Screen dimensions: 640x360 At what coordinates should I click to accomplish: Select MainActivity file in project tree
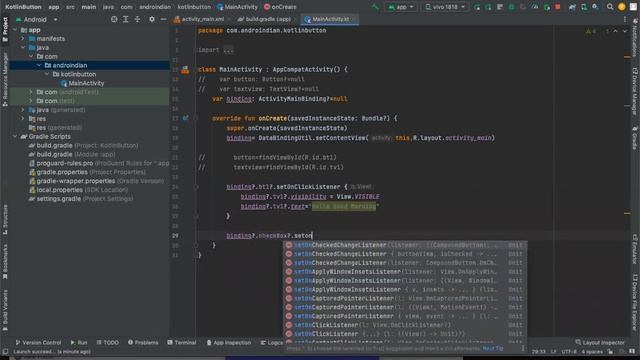pos(82,83)
